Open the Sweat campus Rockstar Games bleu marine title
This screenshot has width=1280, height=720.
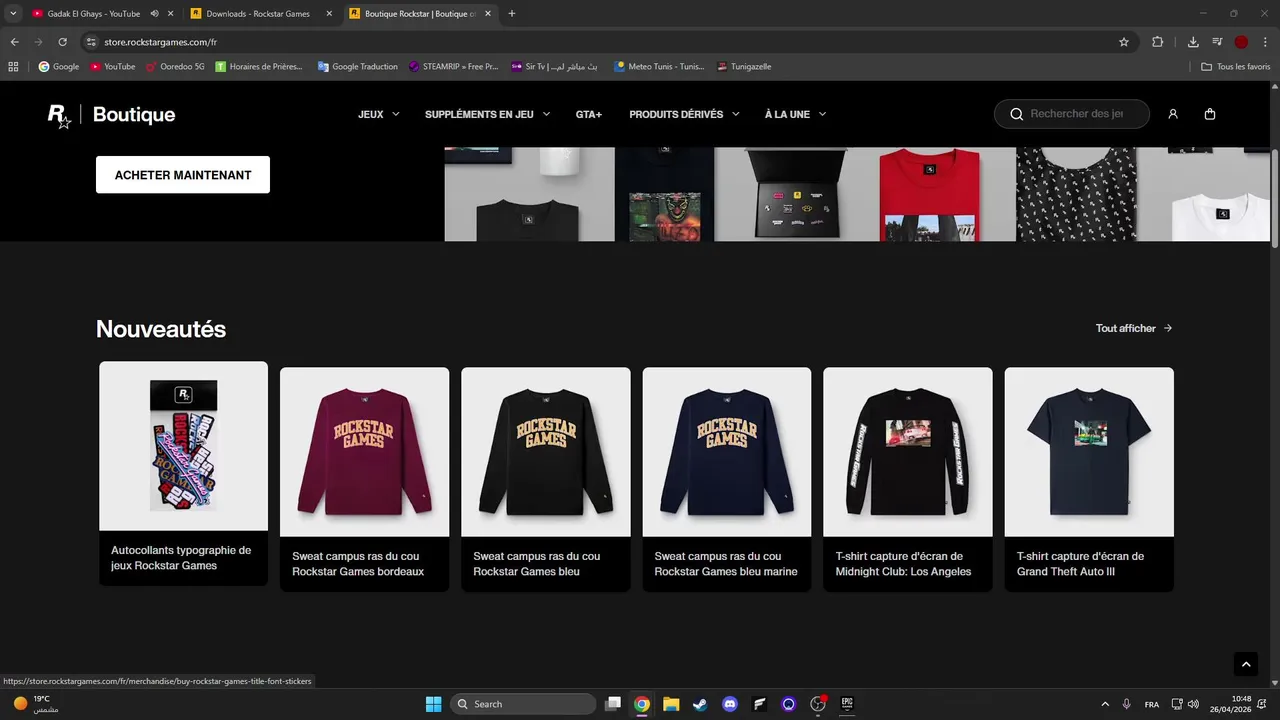click(726, 564)
